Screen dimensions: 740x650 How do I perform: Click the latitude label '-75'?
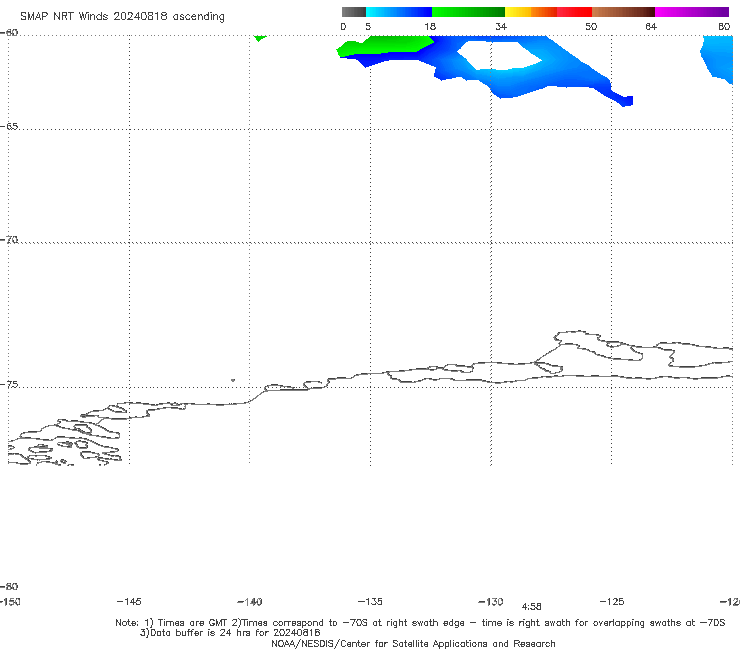coord(9,385)
